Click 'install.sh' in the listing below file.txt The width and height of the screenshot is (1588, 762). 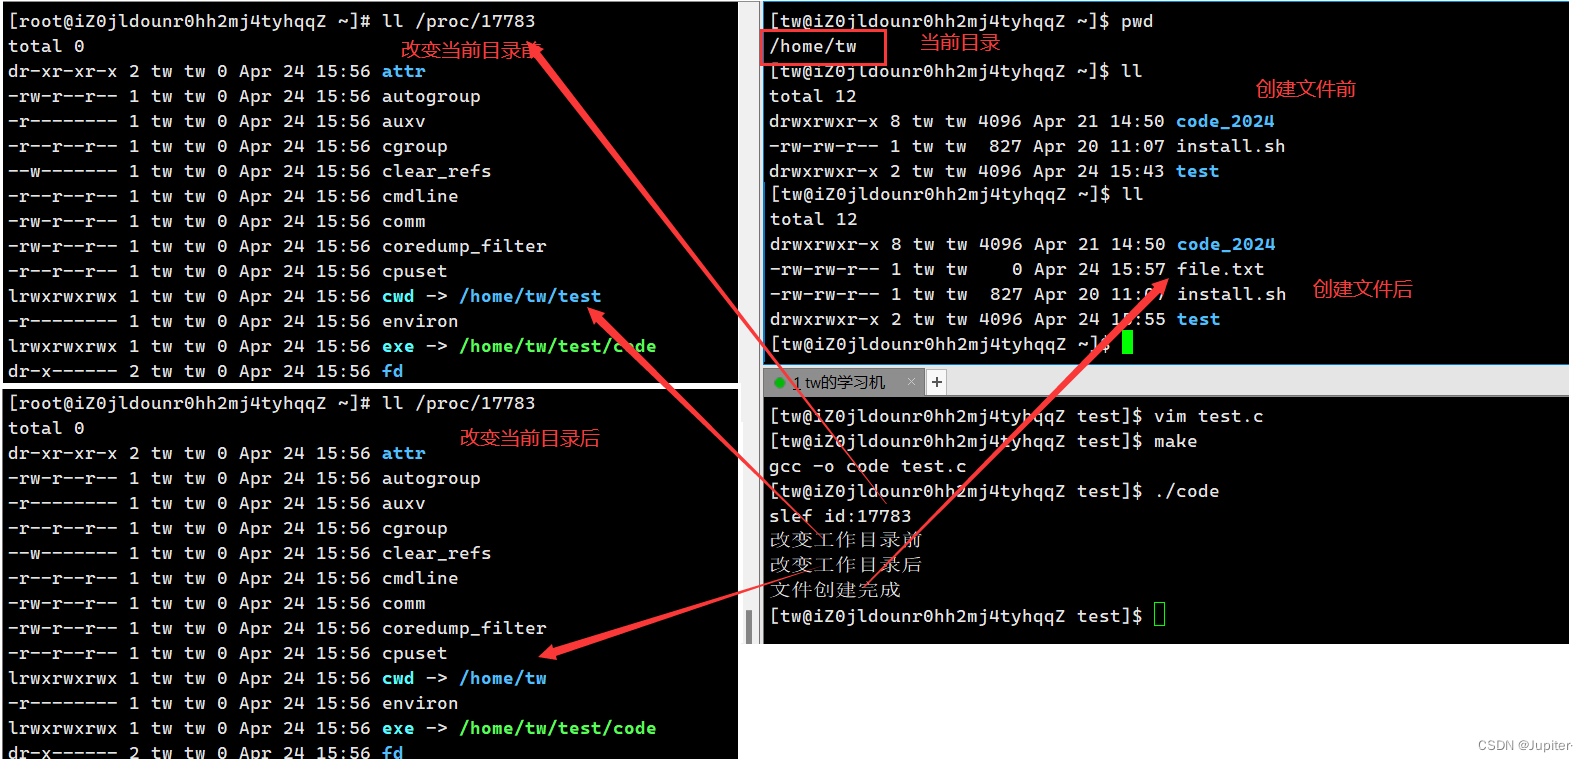pos(1231,294)
